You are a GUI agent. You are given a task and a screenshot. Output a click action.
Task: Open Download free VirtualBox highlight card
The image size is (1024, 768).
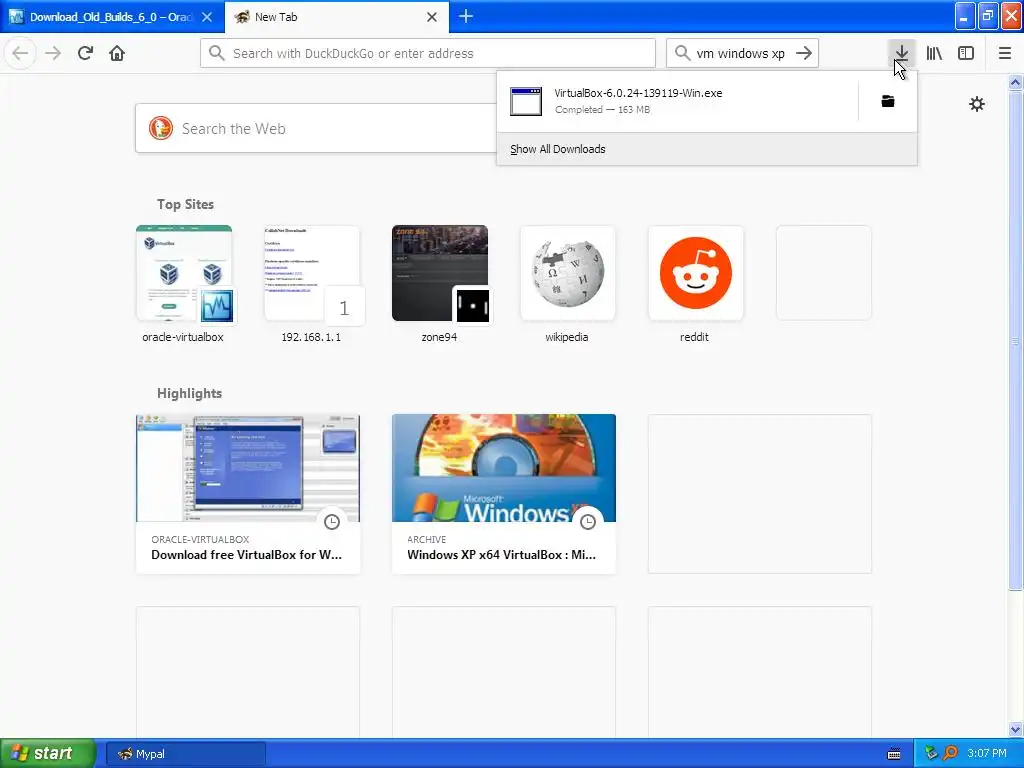pos(248,494)
